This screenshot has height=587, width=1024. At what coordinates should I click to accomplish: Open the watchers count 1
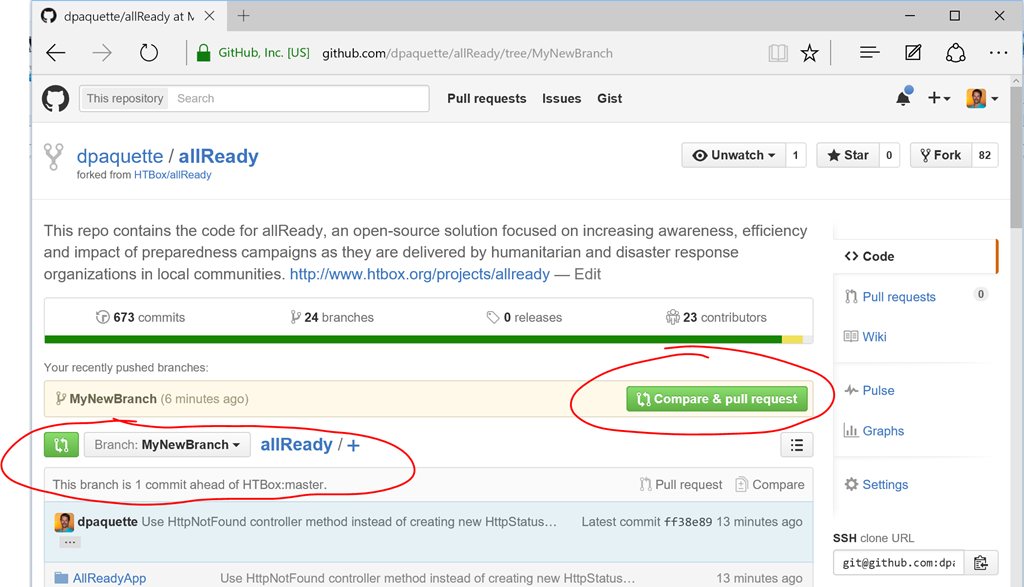pos(795,155)
